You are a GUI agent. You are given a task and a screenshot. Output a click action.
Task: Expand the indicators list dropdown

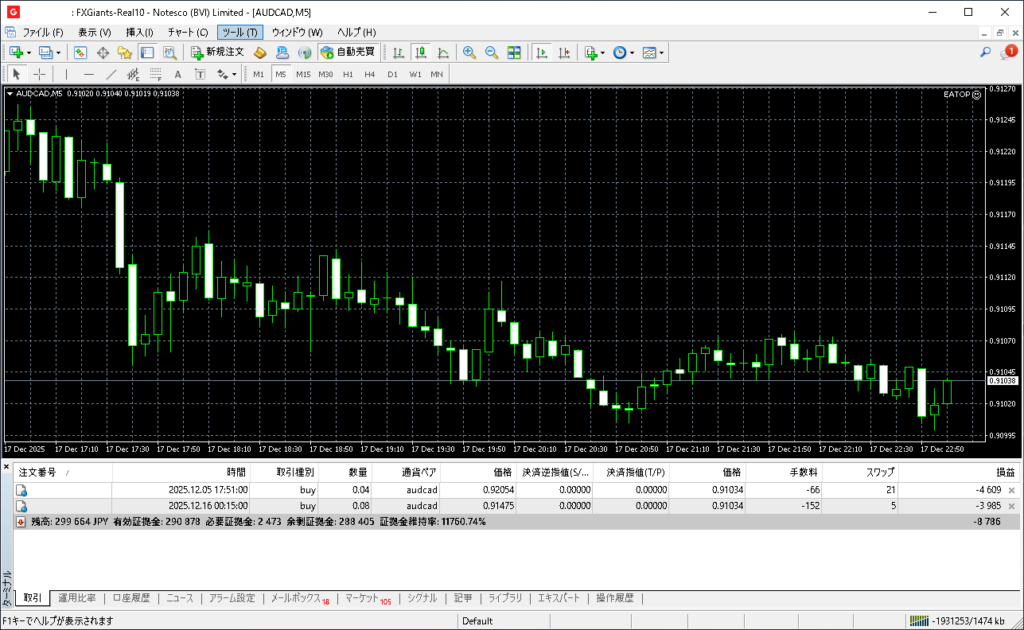click(604, 52)
